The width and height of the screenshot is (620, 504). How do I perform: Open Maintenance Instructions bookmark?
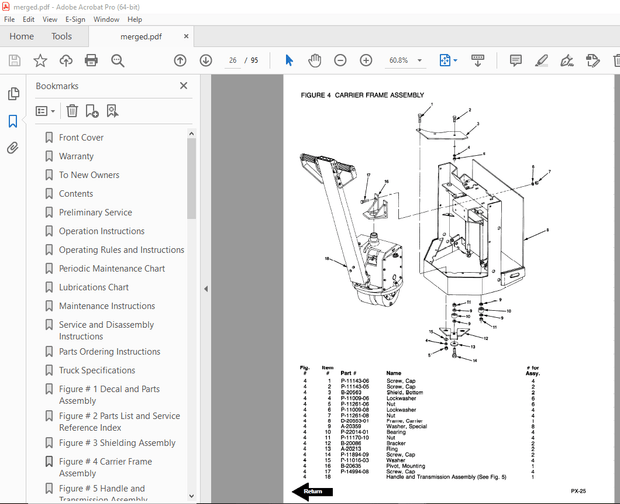[107, 306]
